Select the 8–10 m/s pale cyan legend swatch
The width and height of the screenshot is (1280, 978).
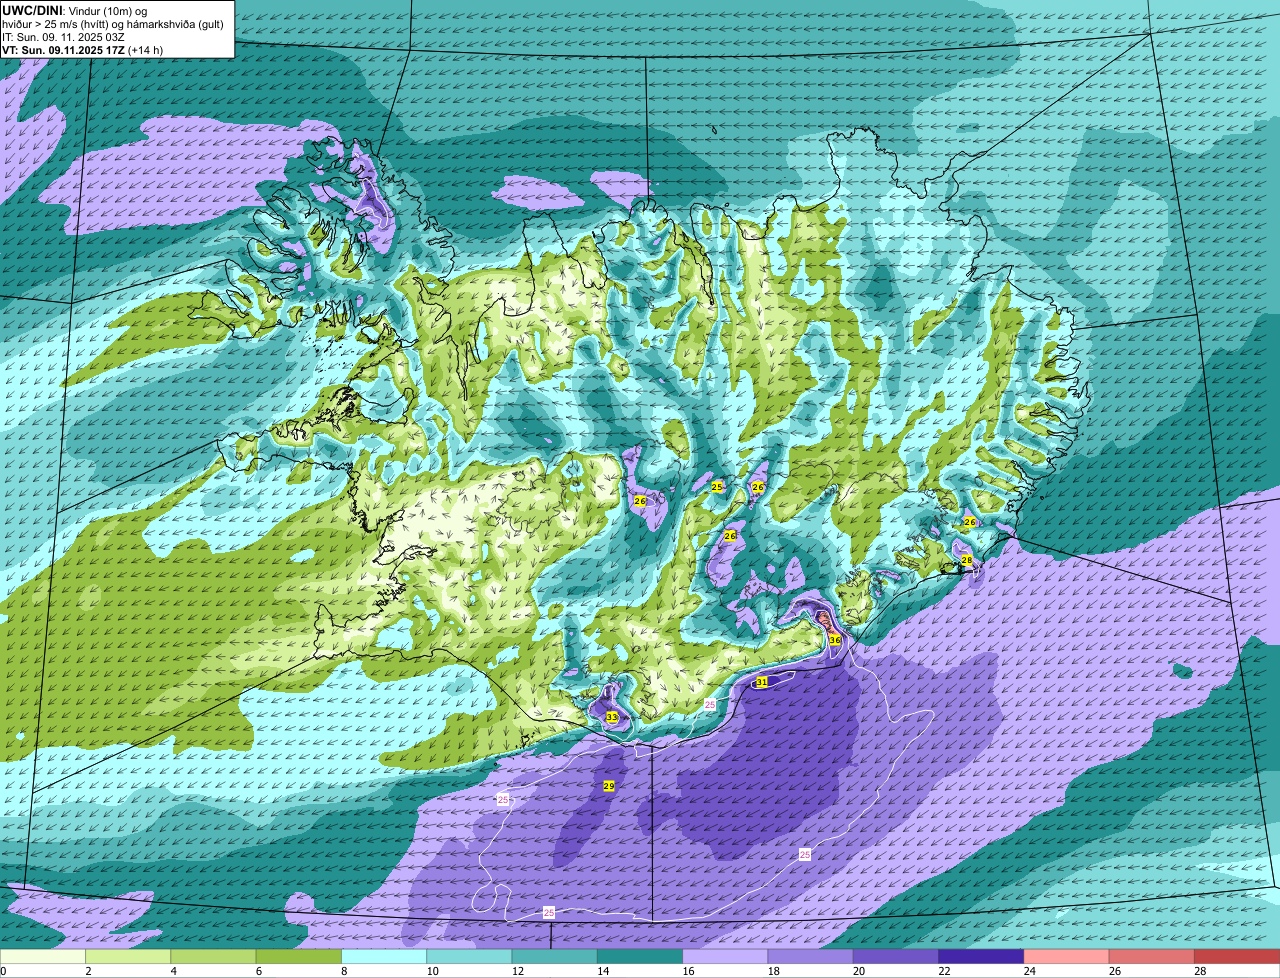[x=384, y=957]
